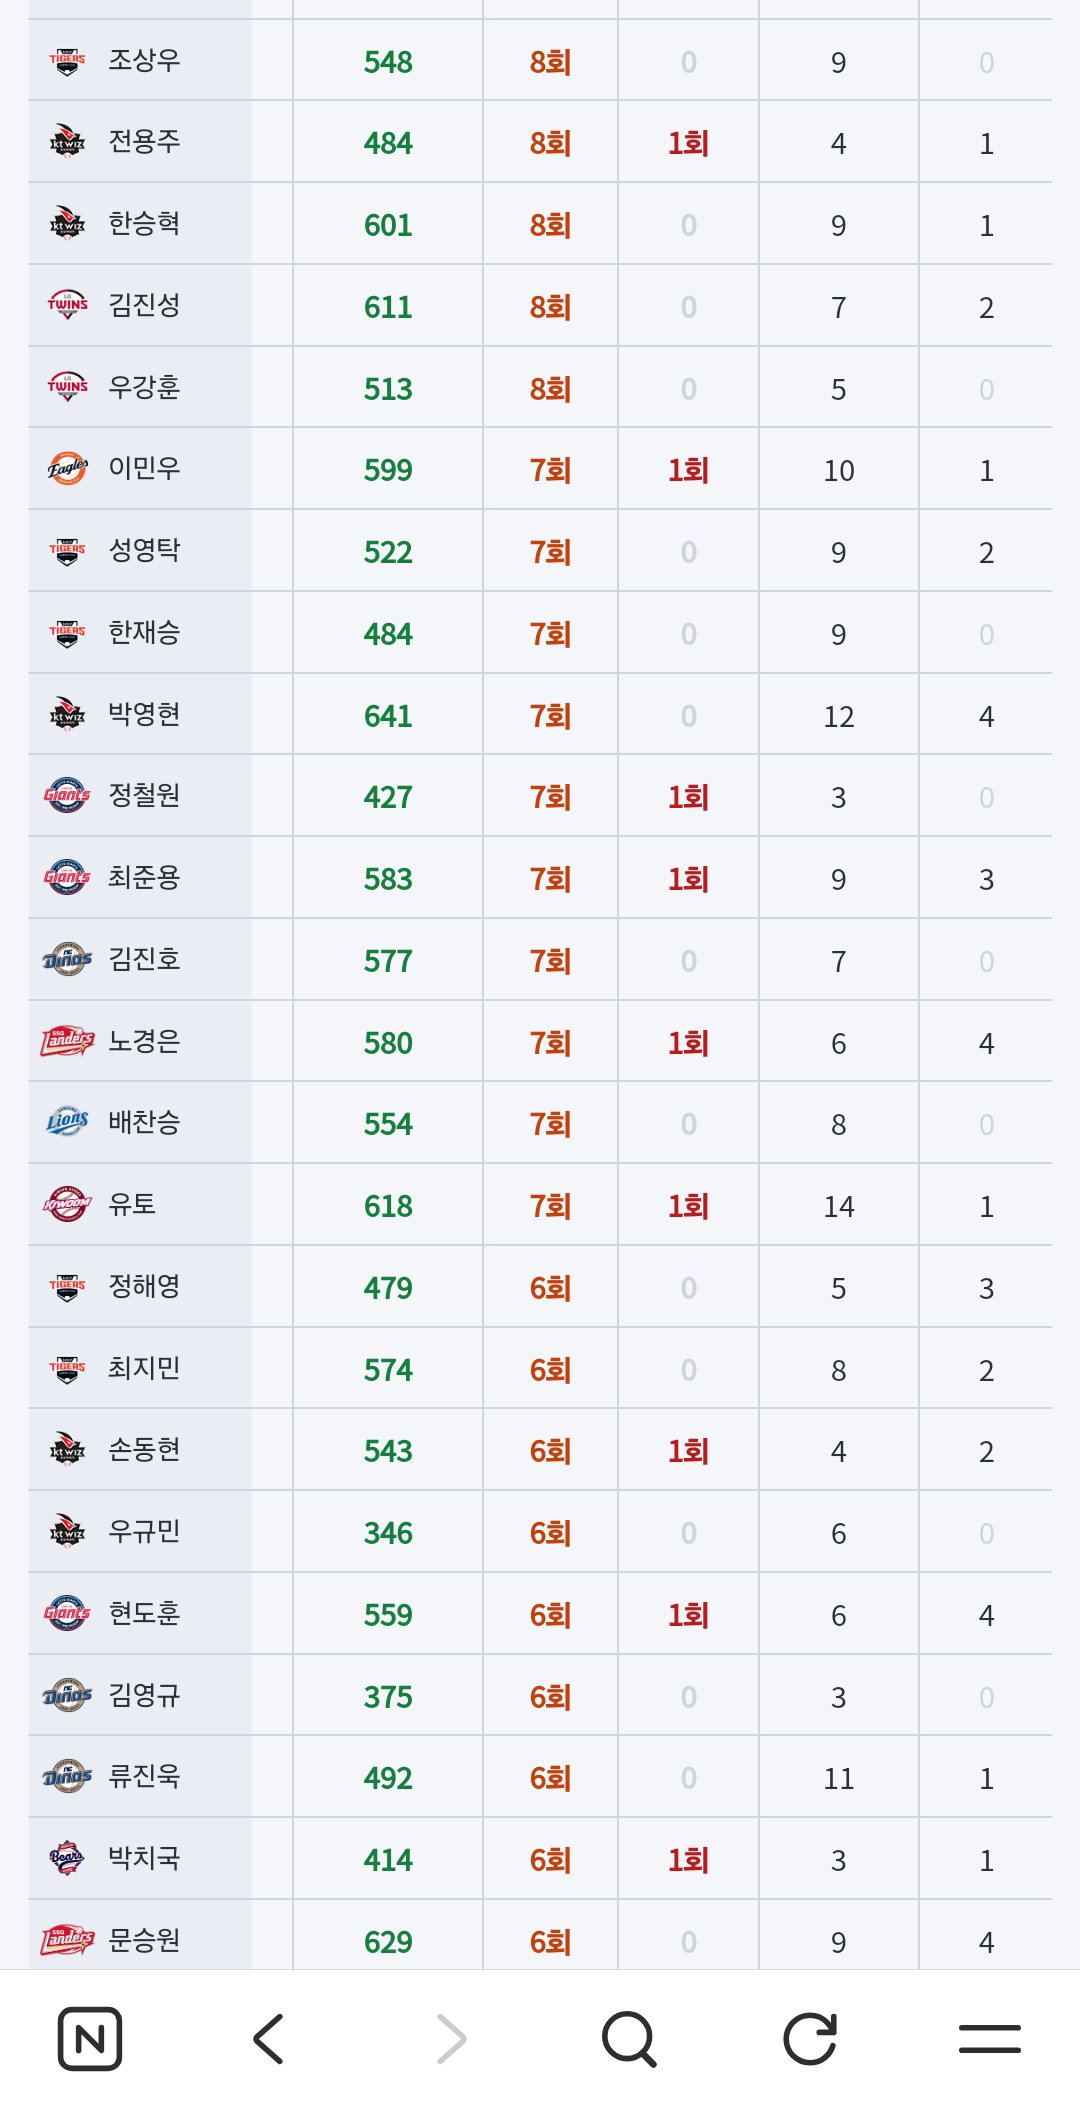Select the value 641 for 박영현

pos(388,716)
